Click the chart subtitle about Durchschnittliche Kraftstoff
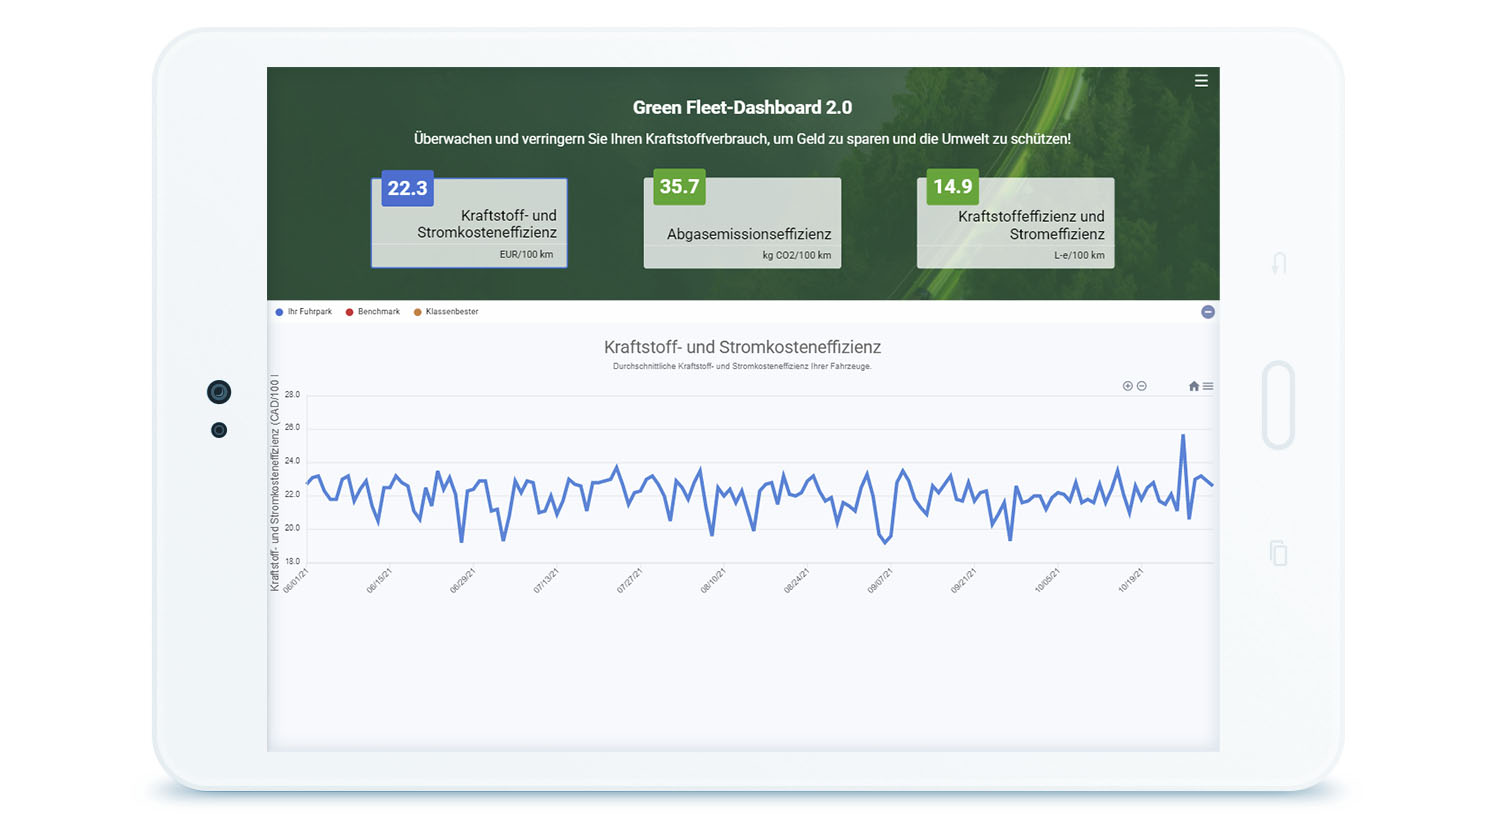The image size is (1496, 840). [x=742, y=367]
